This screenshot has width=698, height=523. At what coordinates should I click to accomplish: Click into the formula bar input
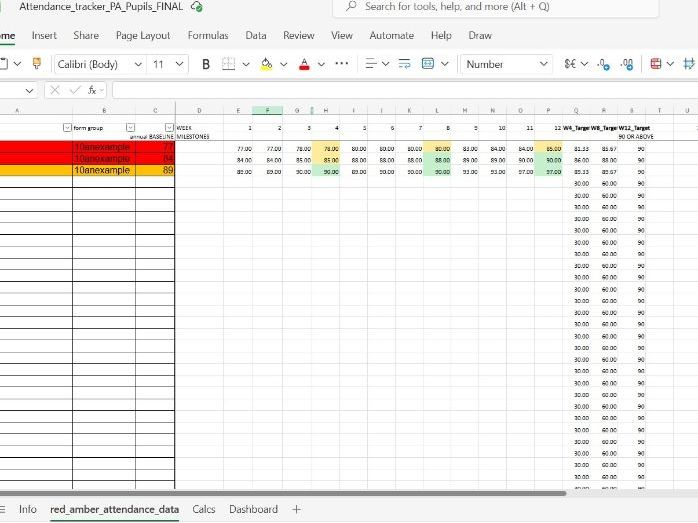point(405,90)
